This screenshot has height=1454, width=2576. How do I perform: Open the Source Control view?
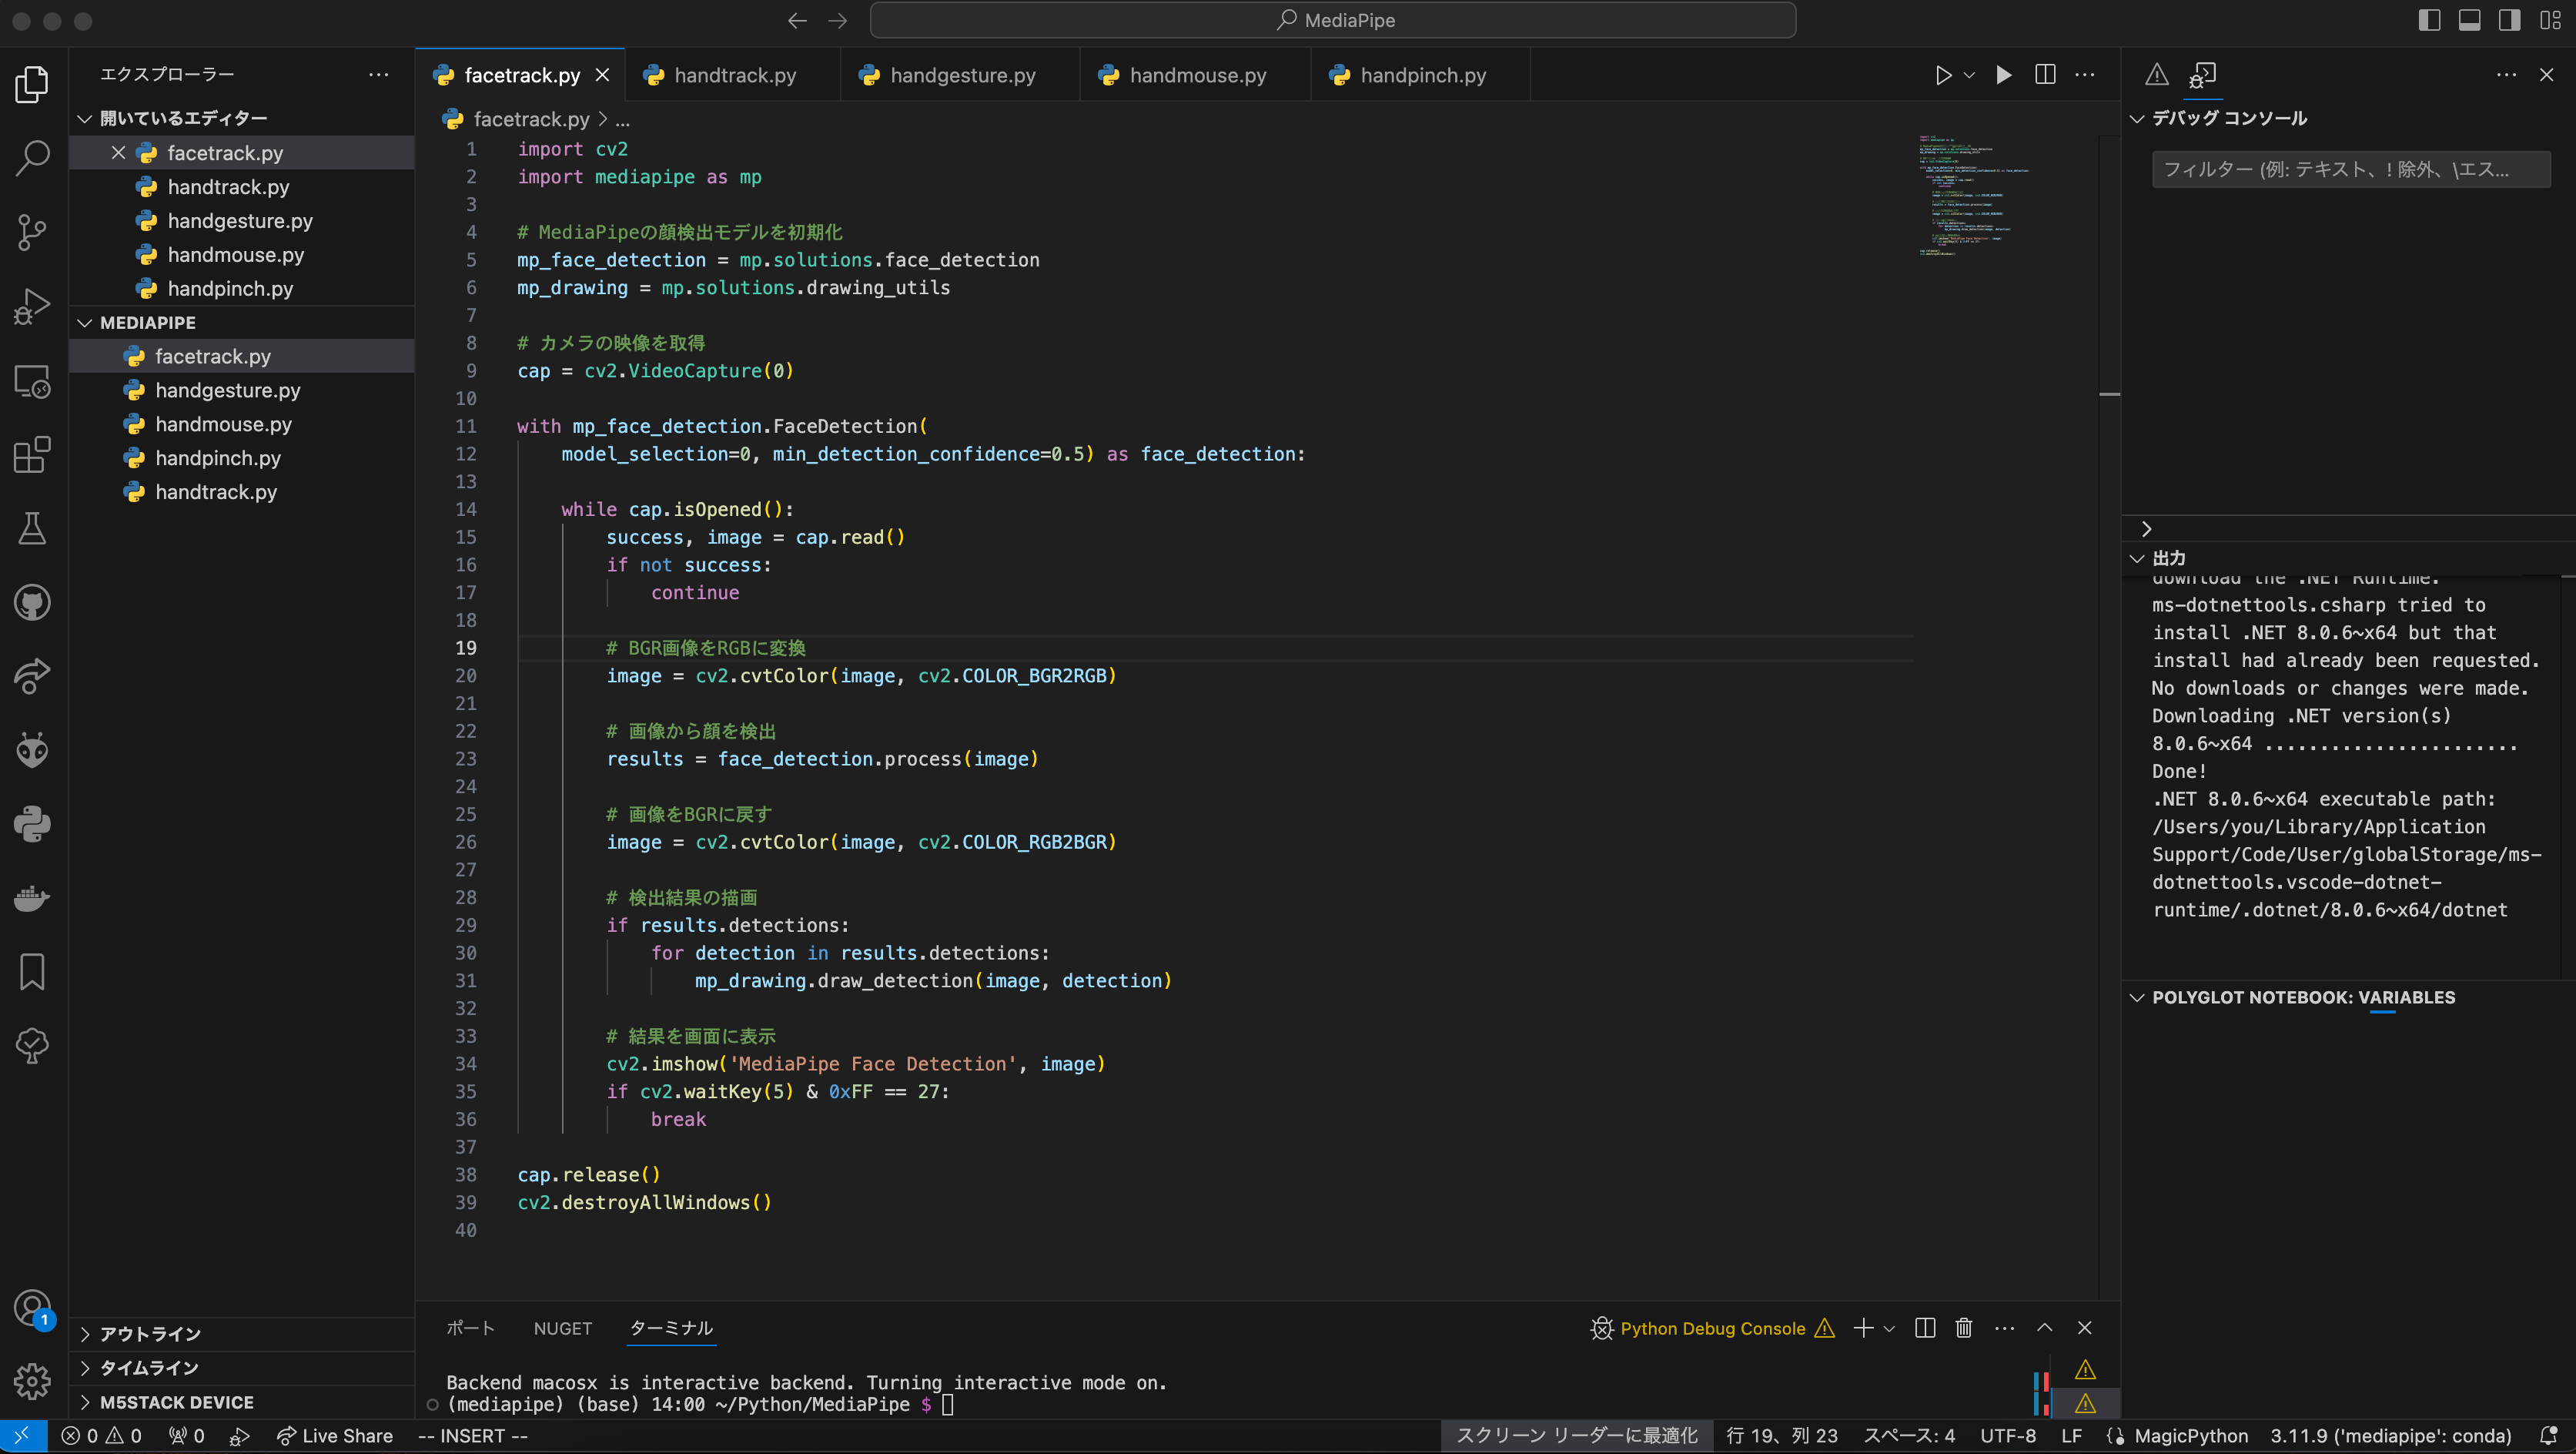[32, 232]
